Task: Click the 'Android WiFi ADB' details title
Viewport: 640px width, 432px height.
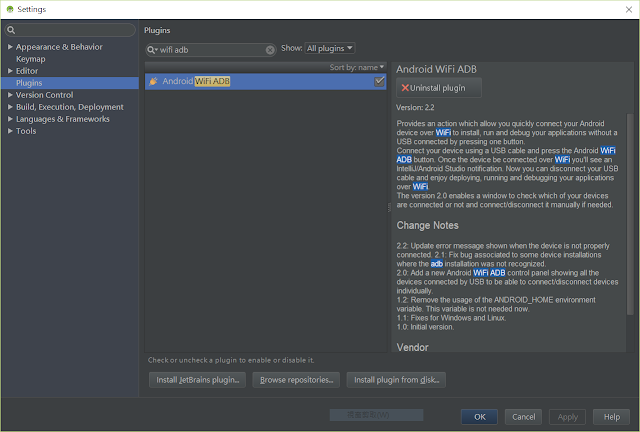Action: 436,69
